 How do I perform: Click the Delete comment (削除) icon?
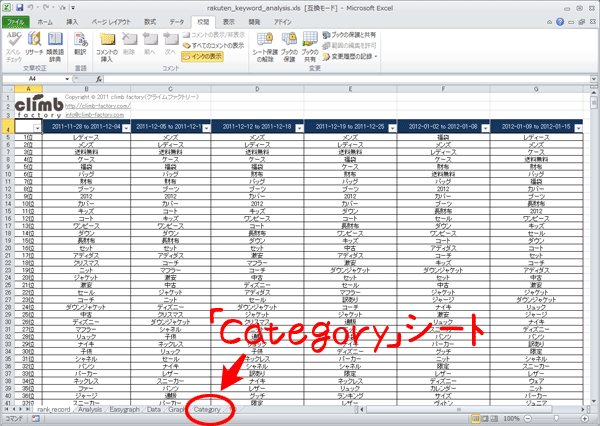129,44
